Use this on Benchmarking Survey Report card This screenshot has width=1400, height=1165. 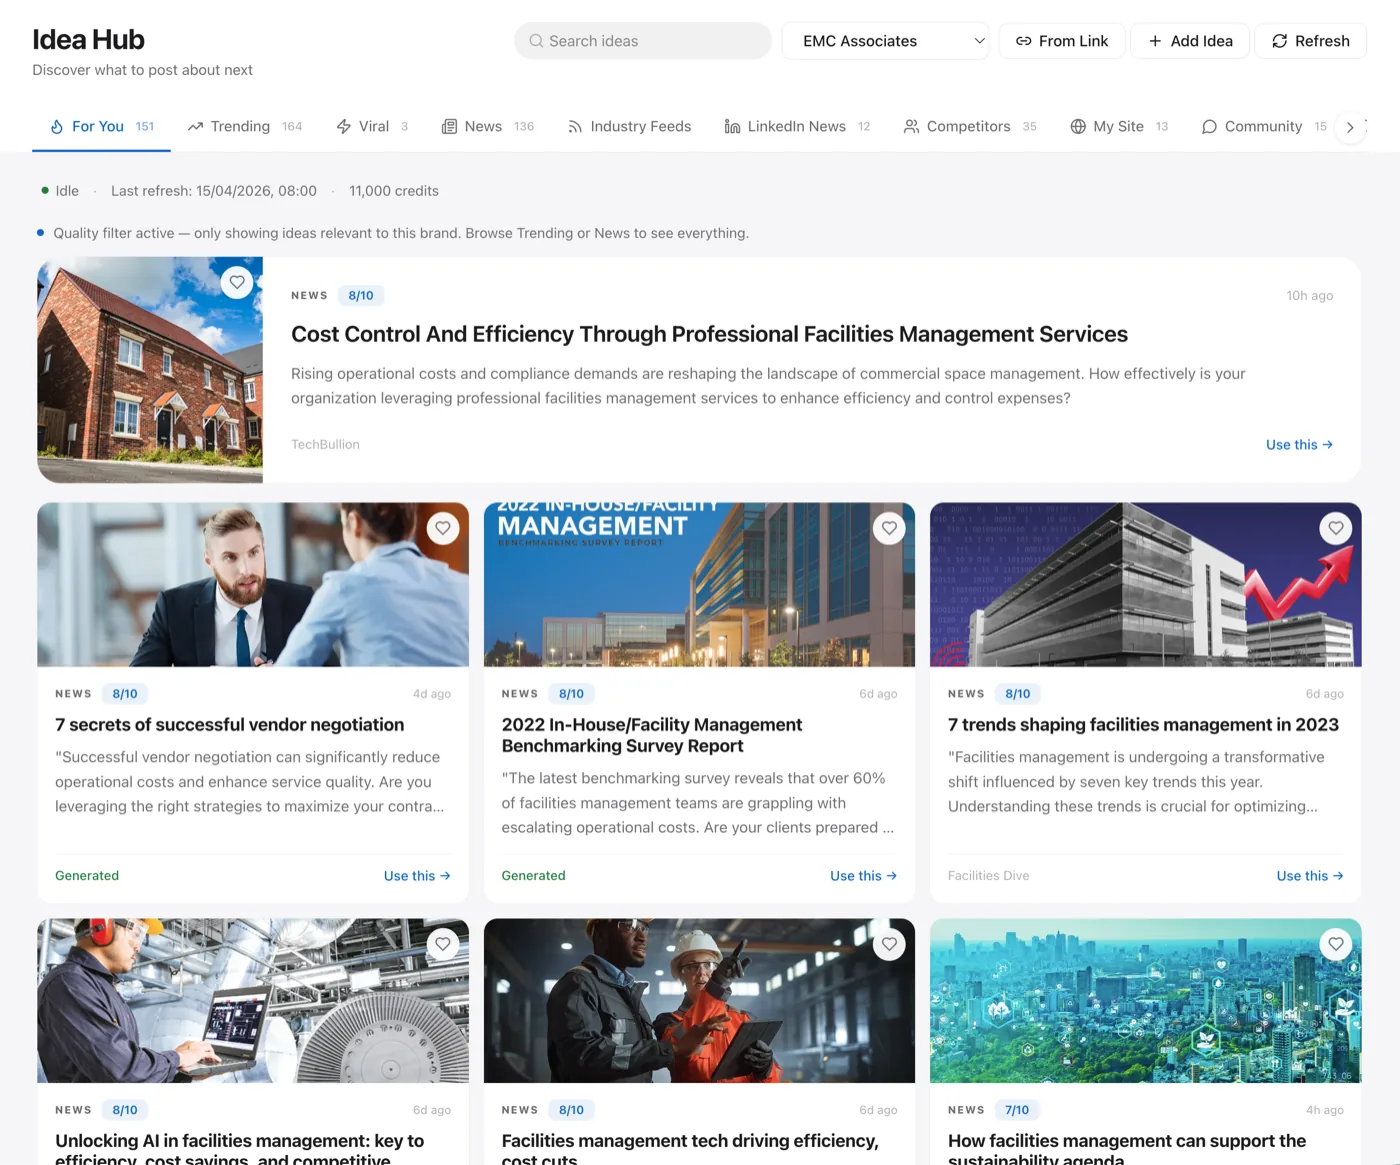(x=863, y=876)
